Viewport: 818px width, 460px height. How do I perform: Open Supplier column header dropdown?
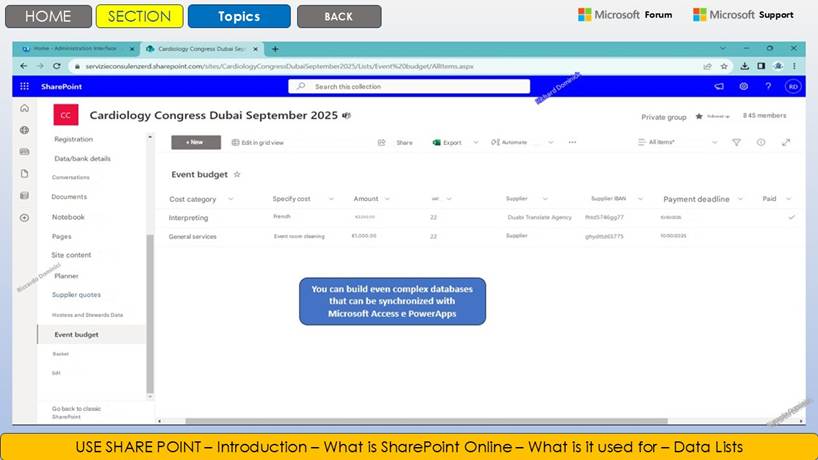pos(545,199)
